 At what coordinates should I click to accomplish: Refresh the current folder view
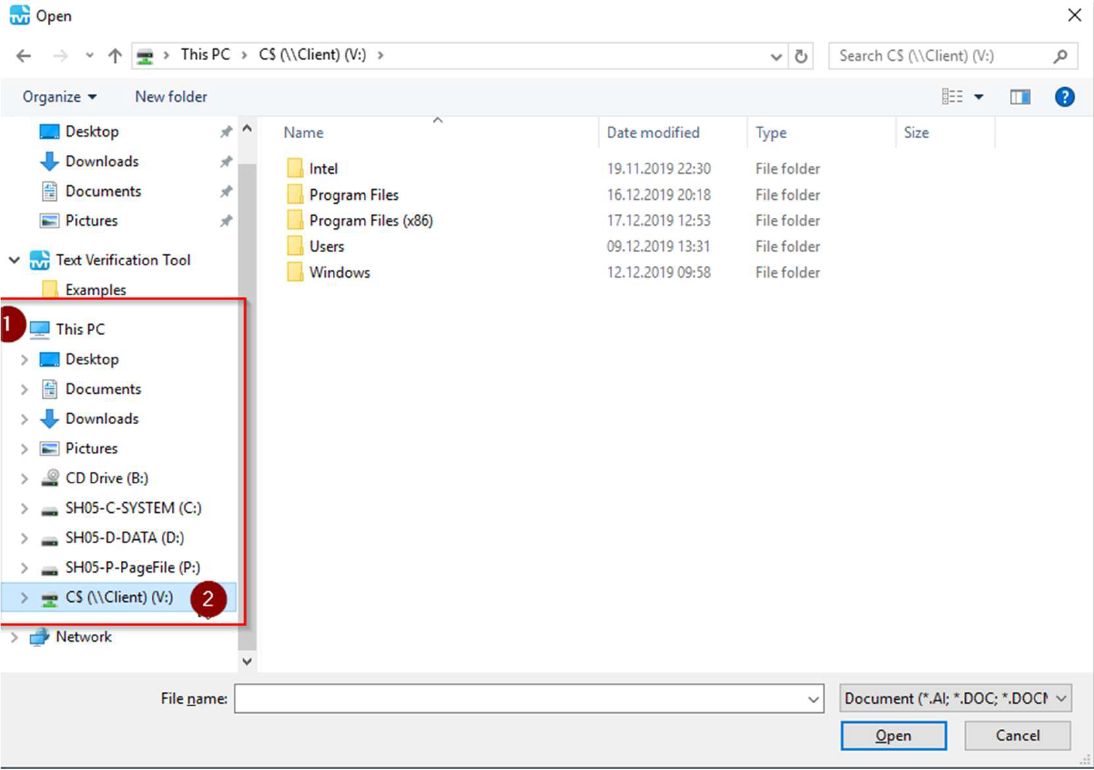801,55
